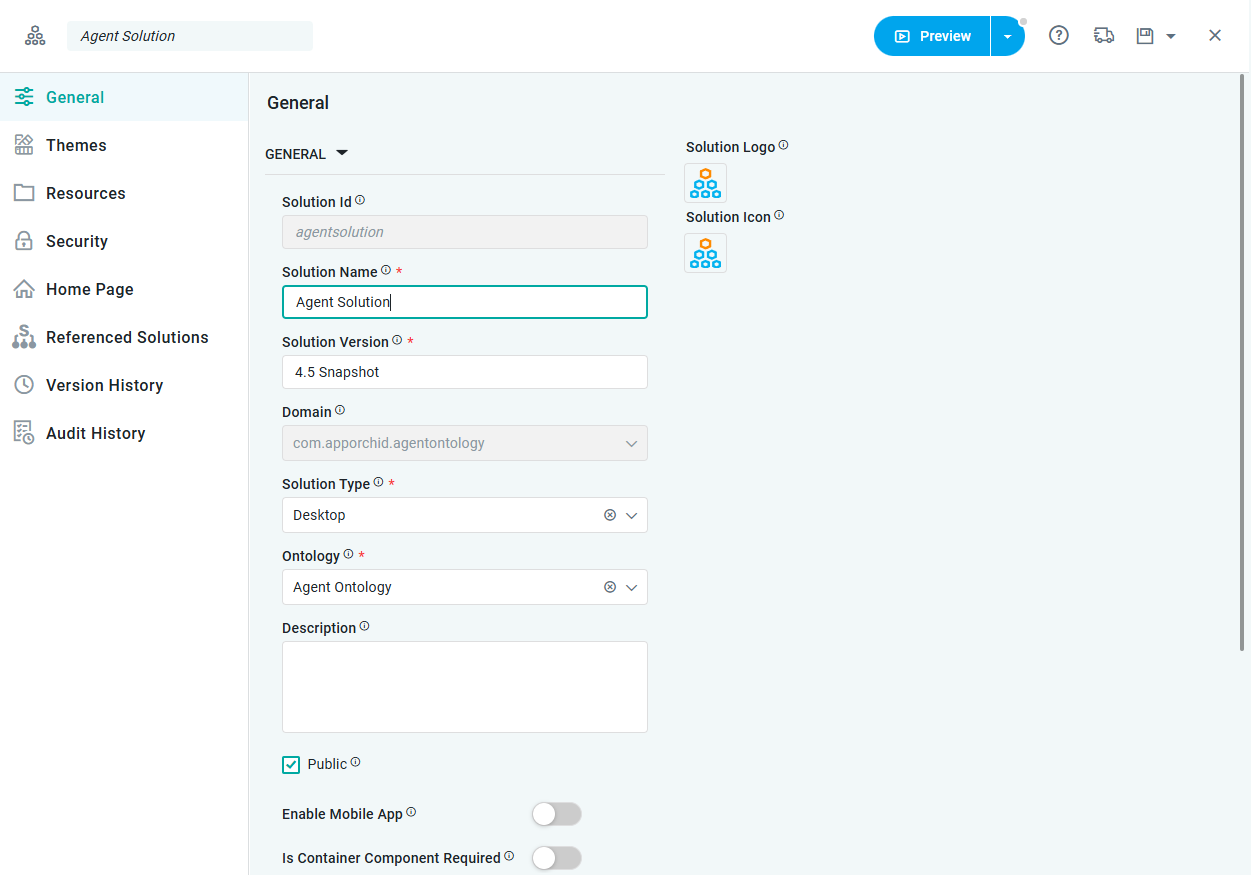The width and height of the screenshot is (1251, 875).
Task: Open Preview dropdown arrow options
Action: tap(1007, 36)
